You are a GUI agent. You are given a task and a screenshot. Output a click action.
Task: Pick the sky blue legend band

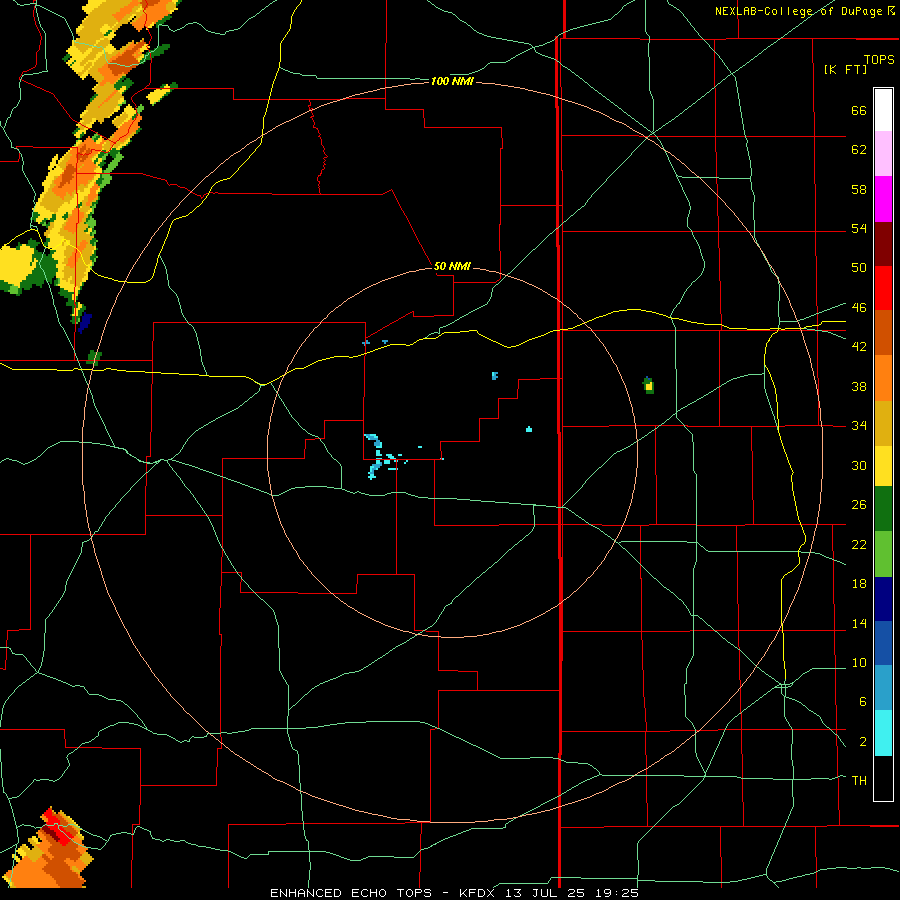(883, 687)
